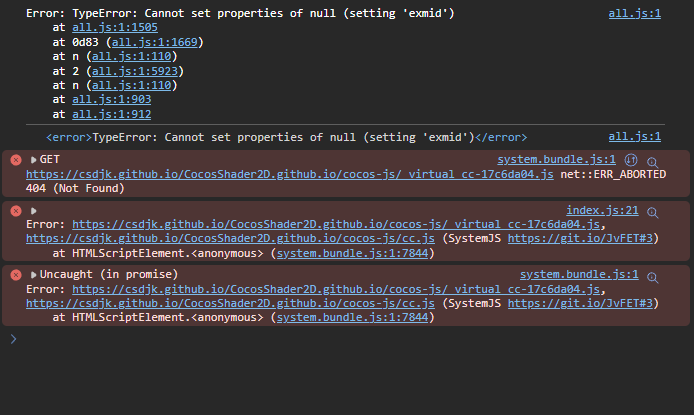This screenshot has height=415, width=694.
Task: Expand the error row with index.js:21
Action: 33,211
